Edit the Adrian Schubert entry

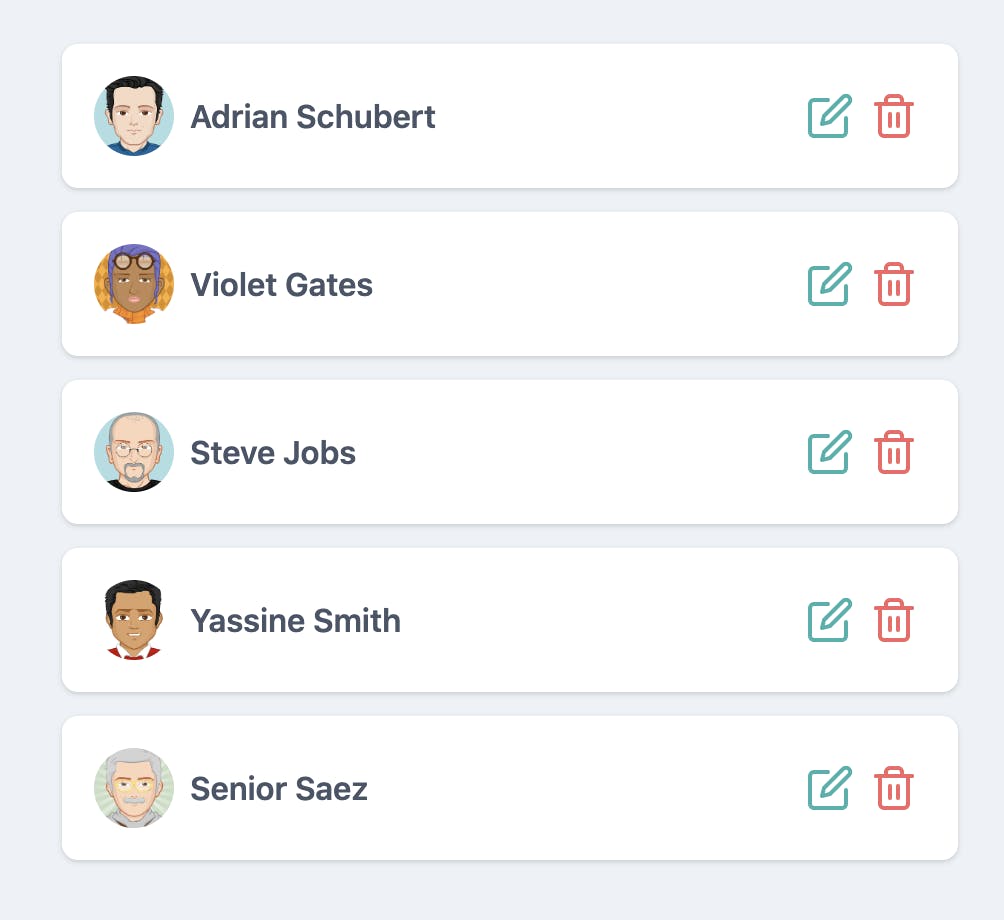830,116
